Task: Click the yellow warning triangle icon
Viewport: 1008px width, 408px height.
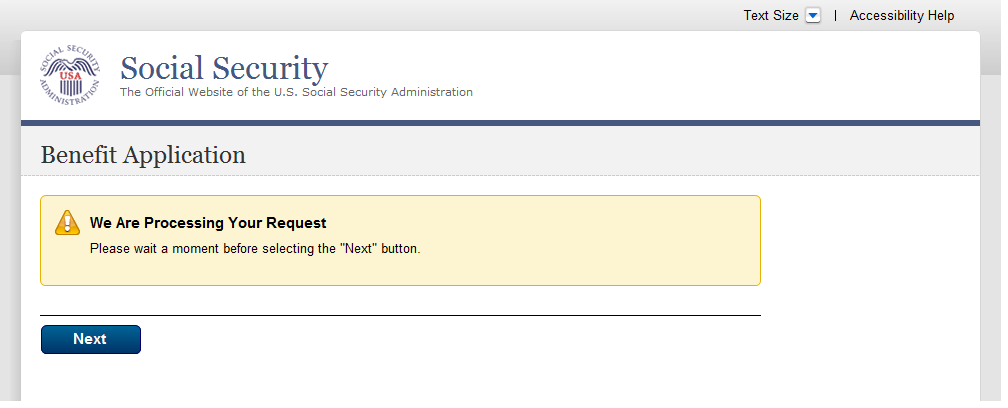Action: (66, 223)
